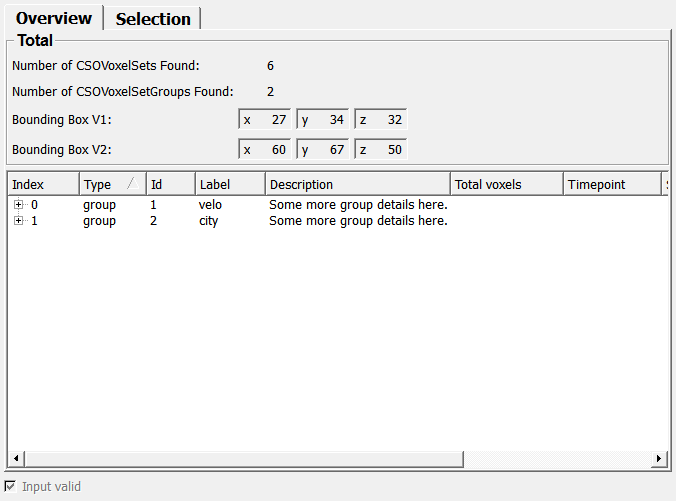Click the horizontal scrollbar left arrow

16,458
